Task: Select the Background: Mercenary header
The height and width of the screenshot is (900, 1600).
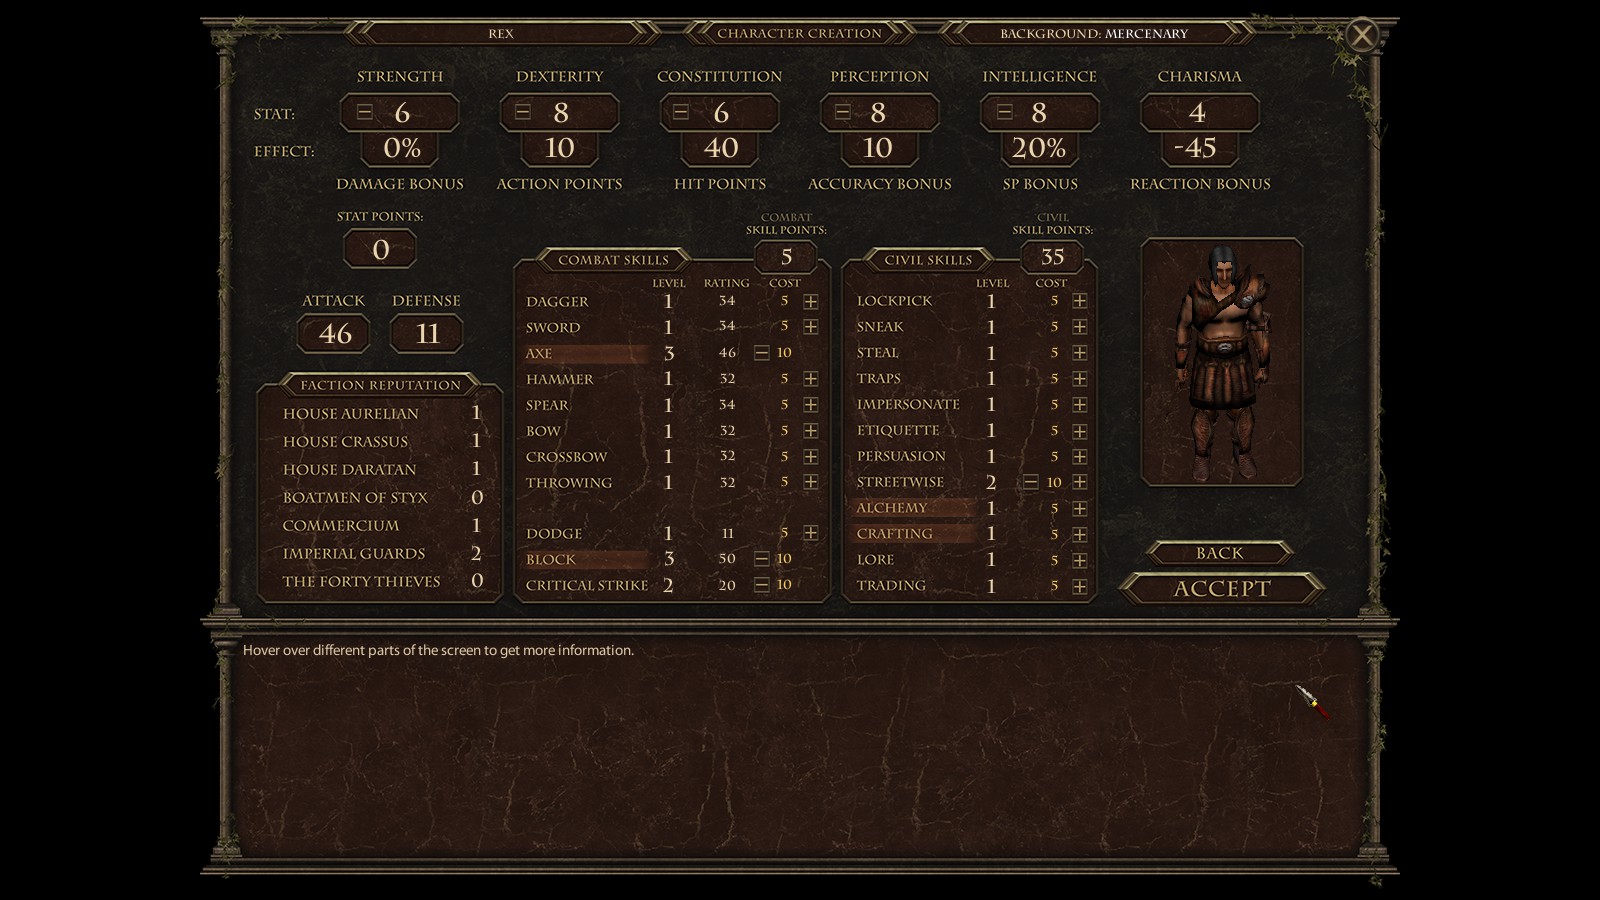Action: click(1095, 33)
